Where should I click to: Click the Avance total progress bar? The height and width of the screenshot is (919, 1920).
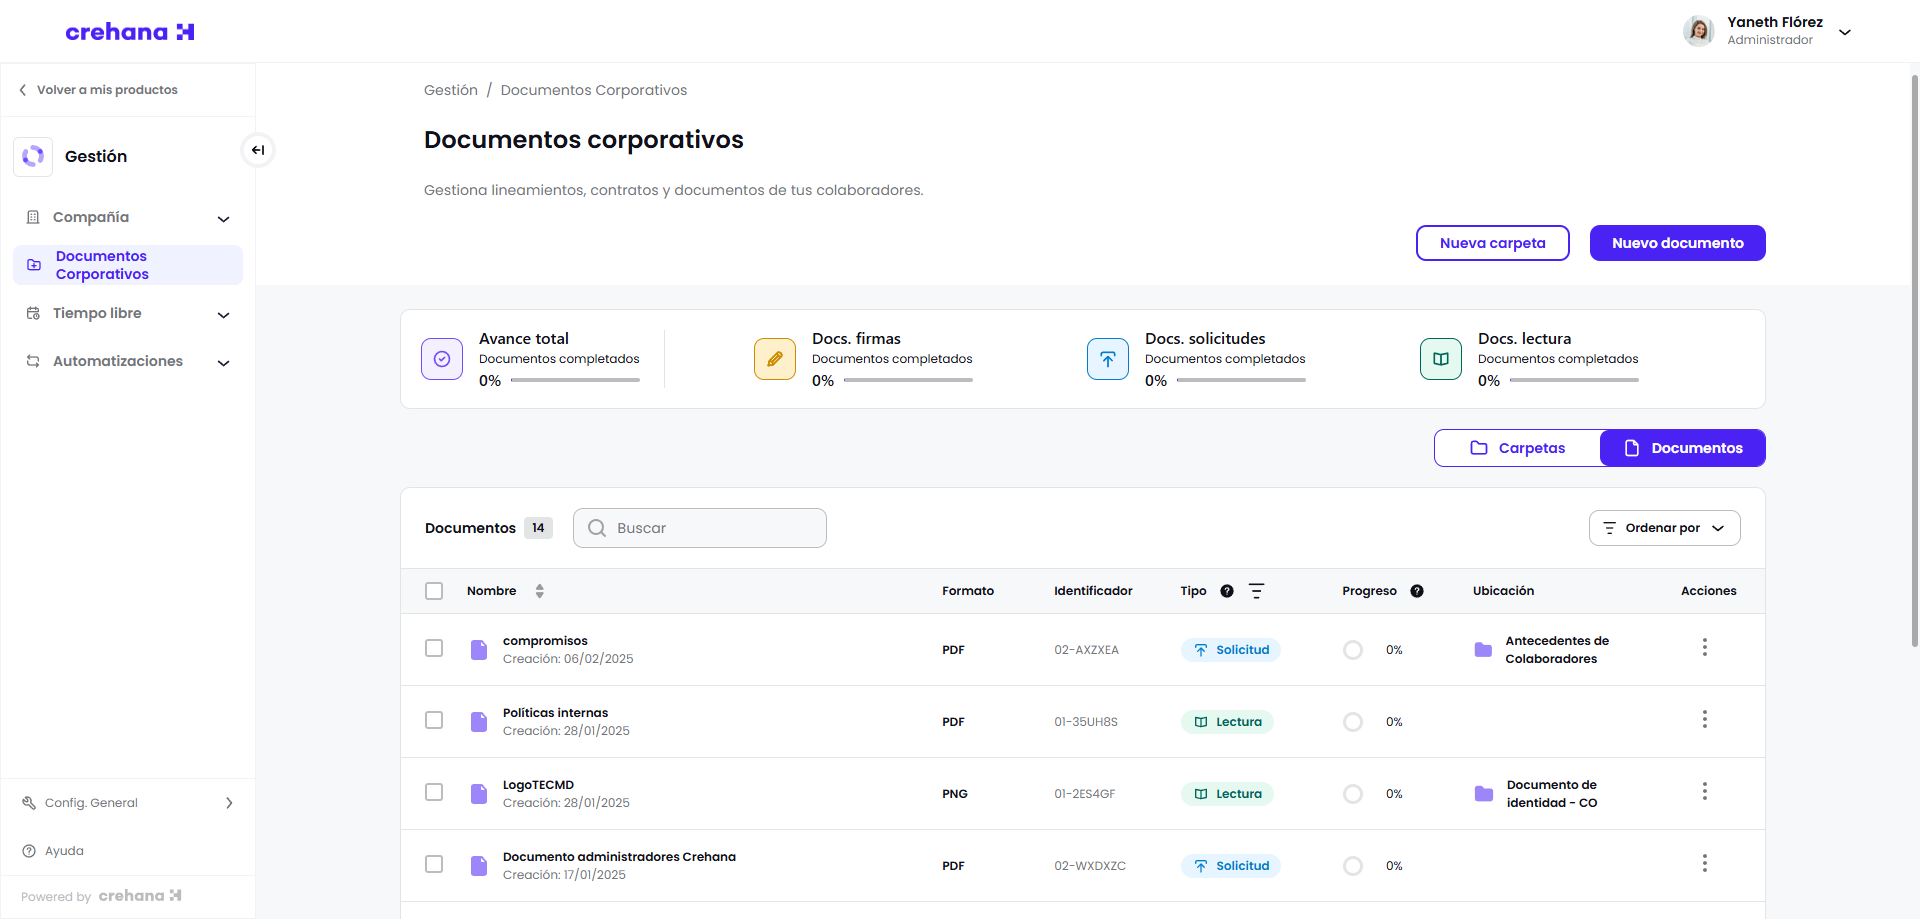pyautogui.click(x=575, y=380)
